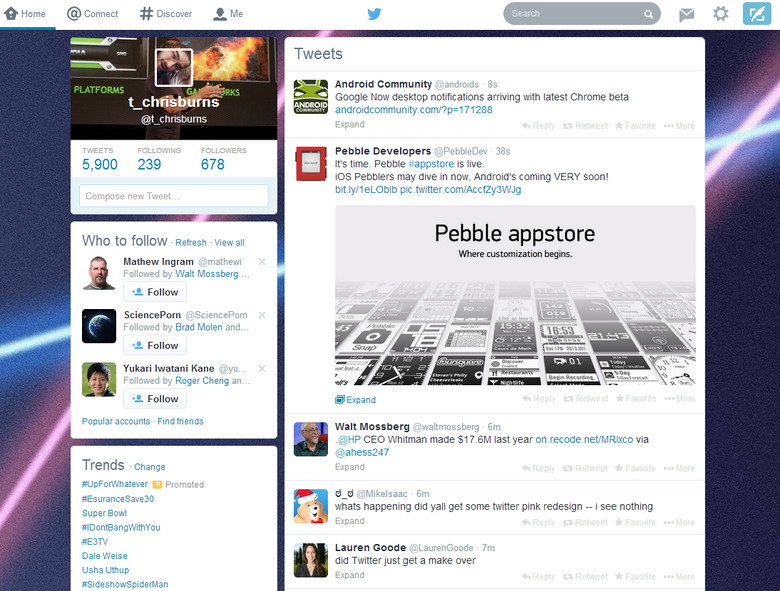
Task: Dismiss the Mathew Ingram suggestion
Action: point(262,262)
